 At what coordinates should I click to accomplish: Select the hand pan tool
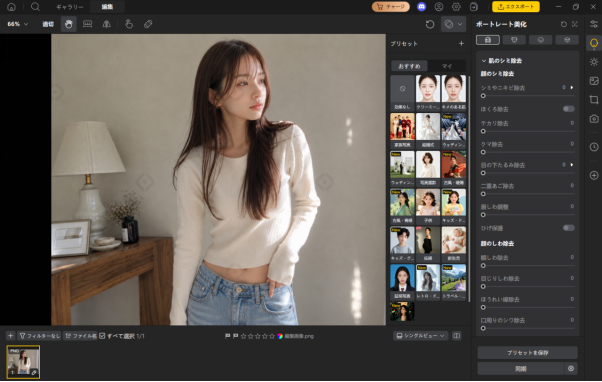click(x=69, y=24)
